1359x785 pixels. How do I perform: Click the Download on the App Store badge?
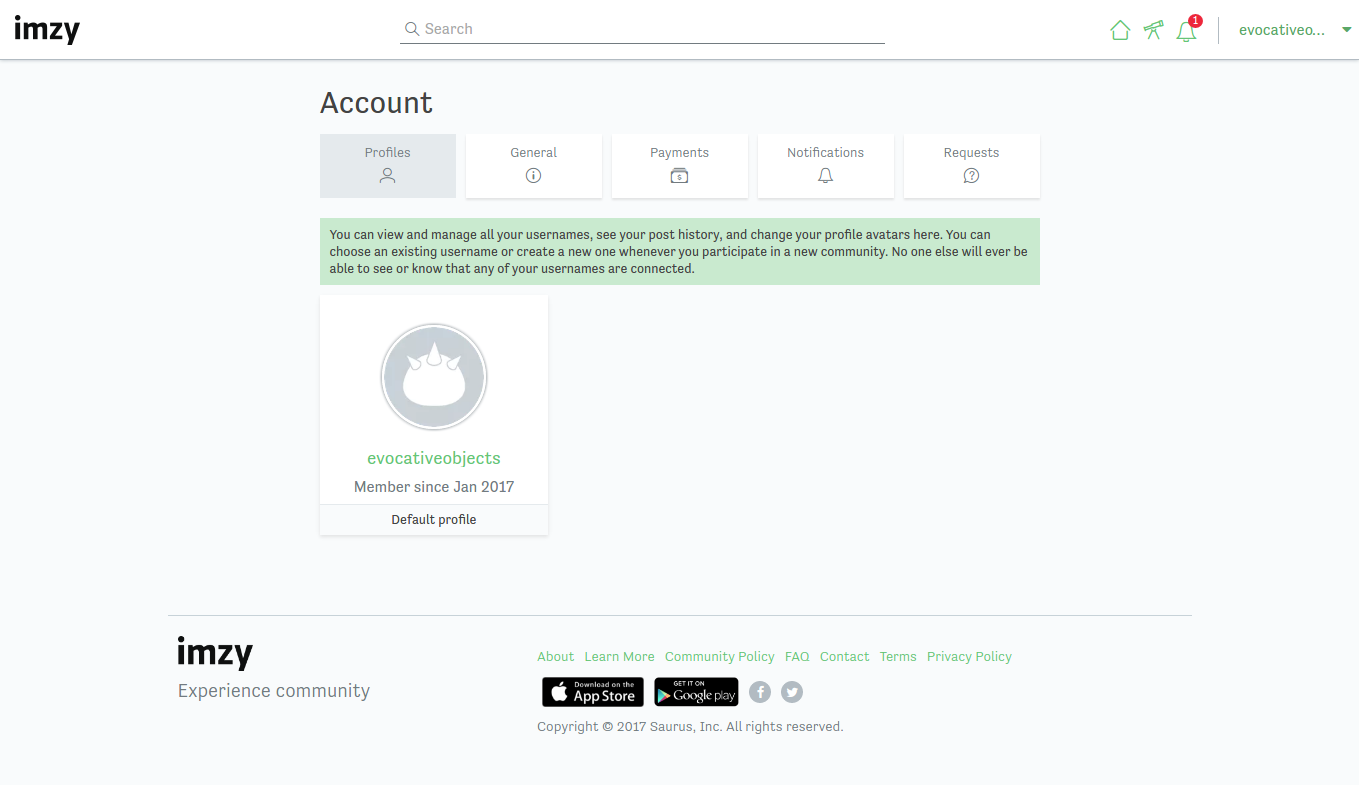(x=593, y=692)
